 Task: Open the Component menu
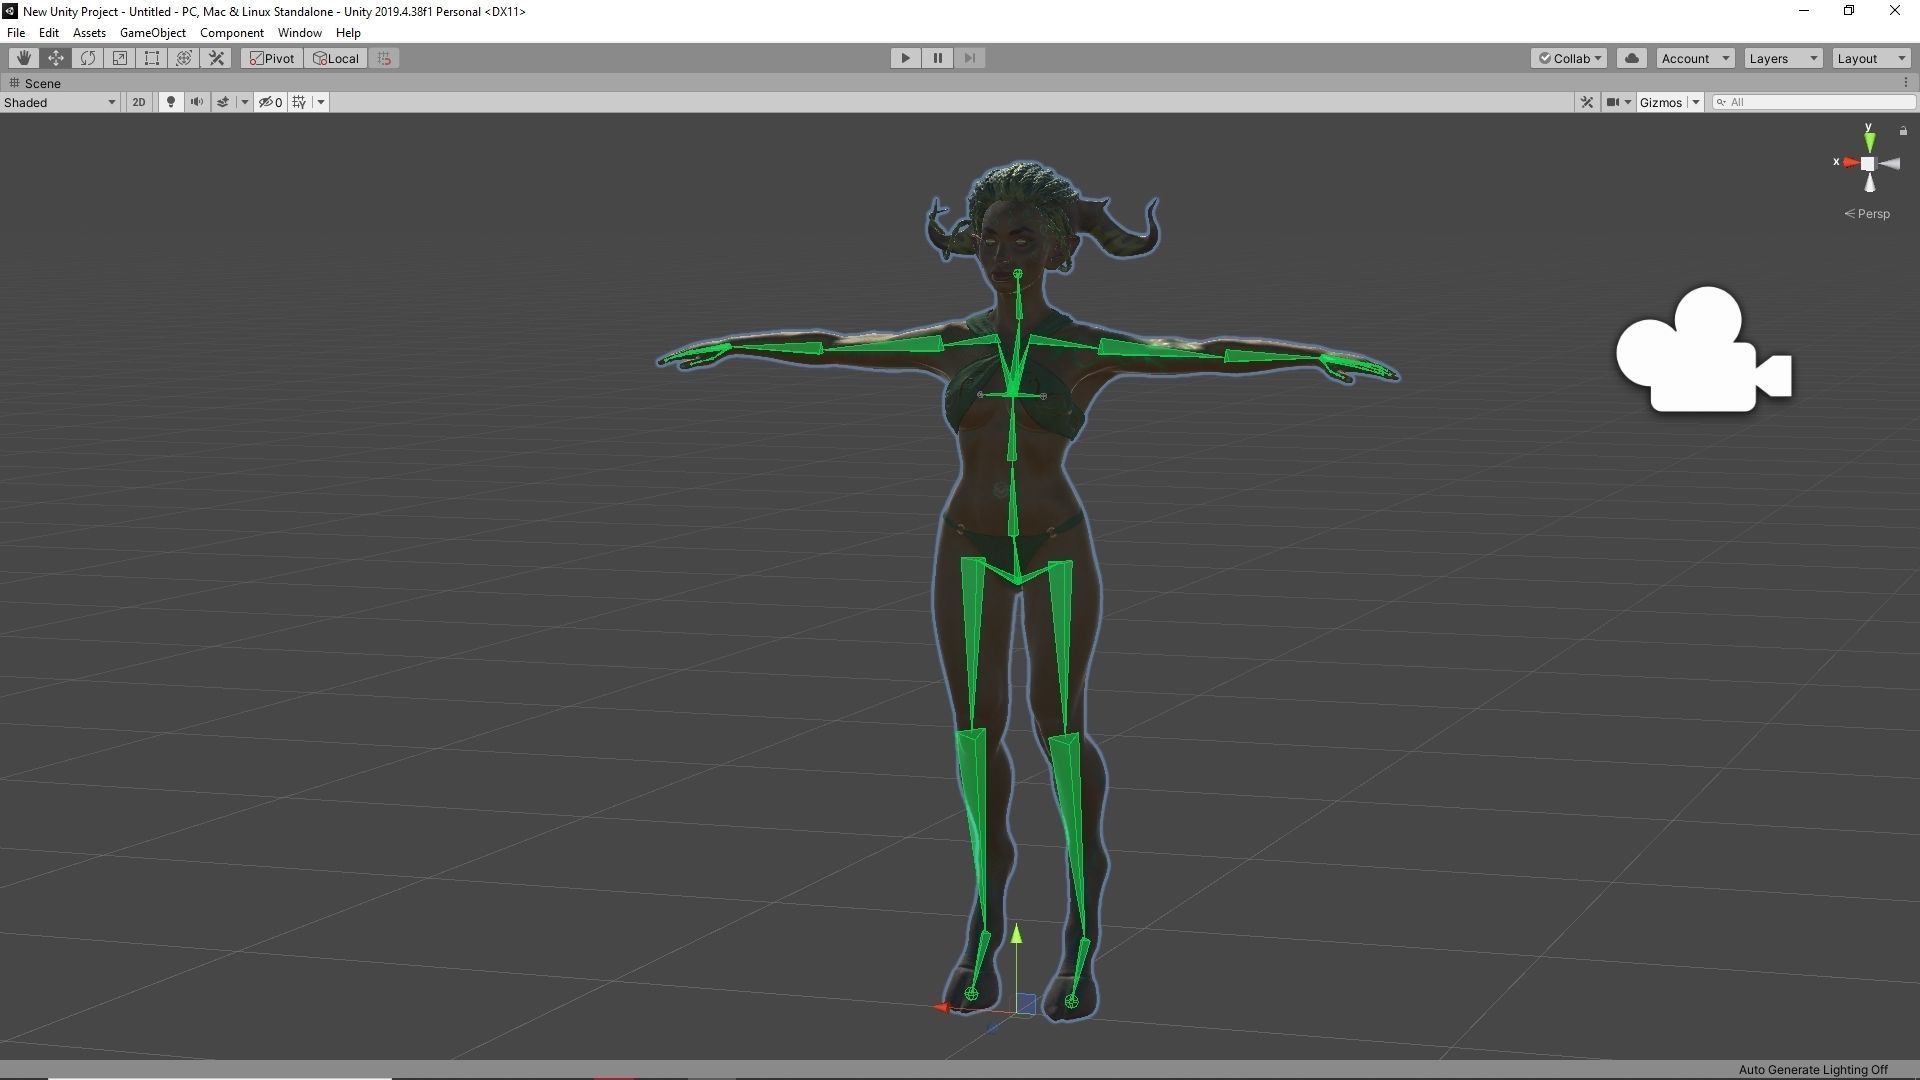pyautogui.click(x=232, y=32)
